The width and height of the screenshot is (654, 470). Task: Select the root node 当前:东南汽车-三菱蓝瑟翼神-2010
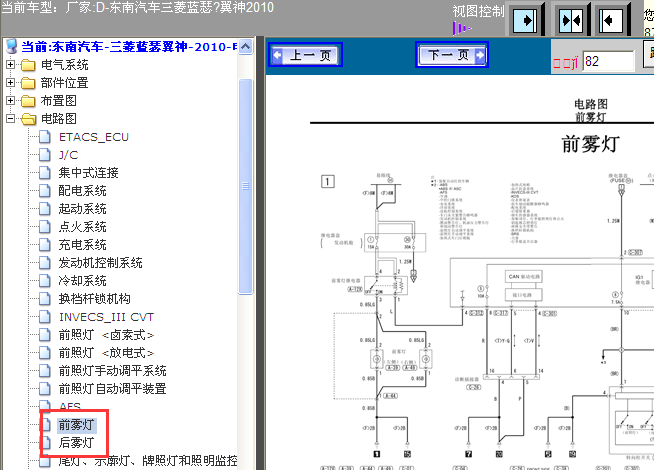[129, 47]
